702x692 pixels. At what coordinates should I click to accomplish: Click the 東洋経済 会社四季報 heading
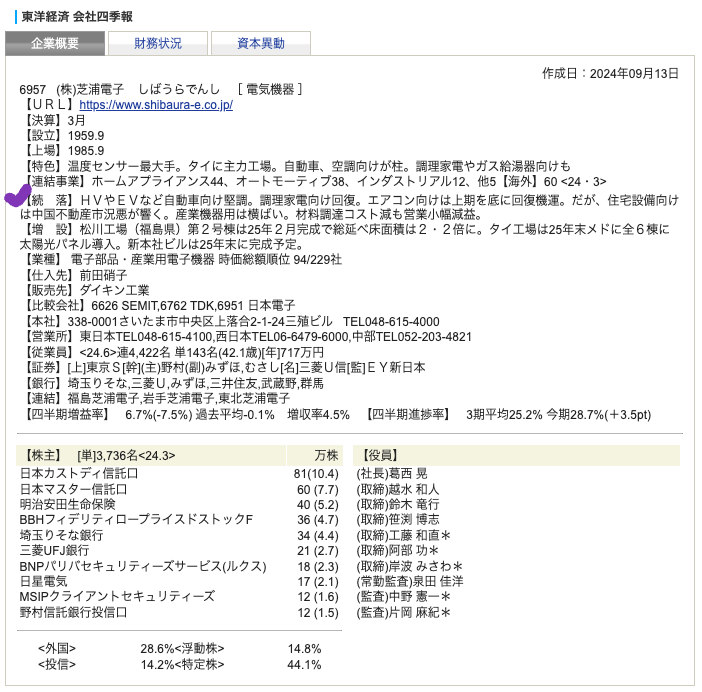pos(77,17)
